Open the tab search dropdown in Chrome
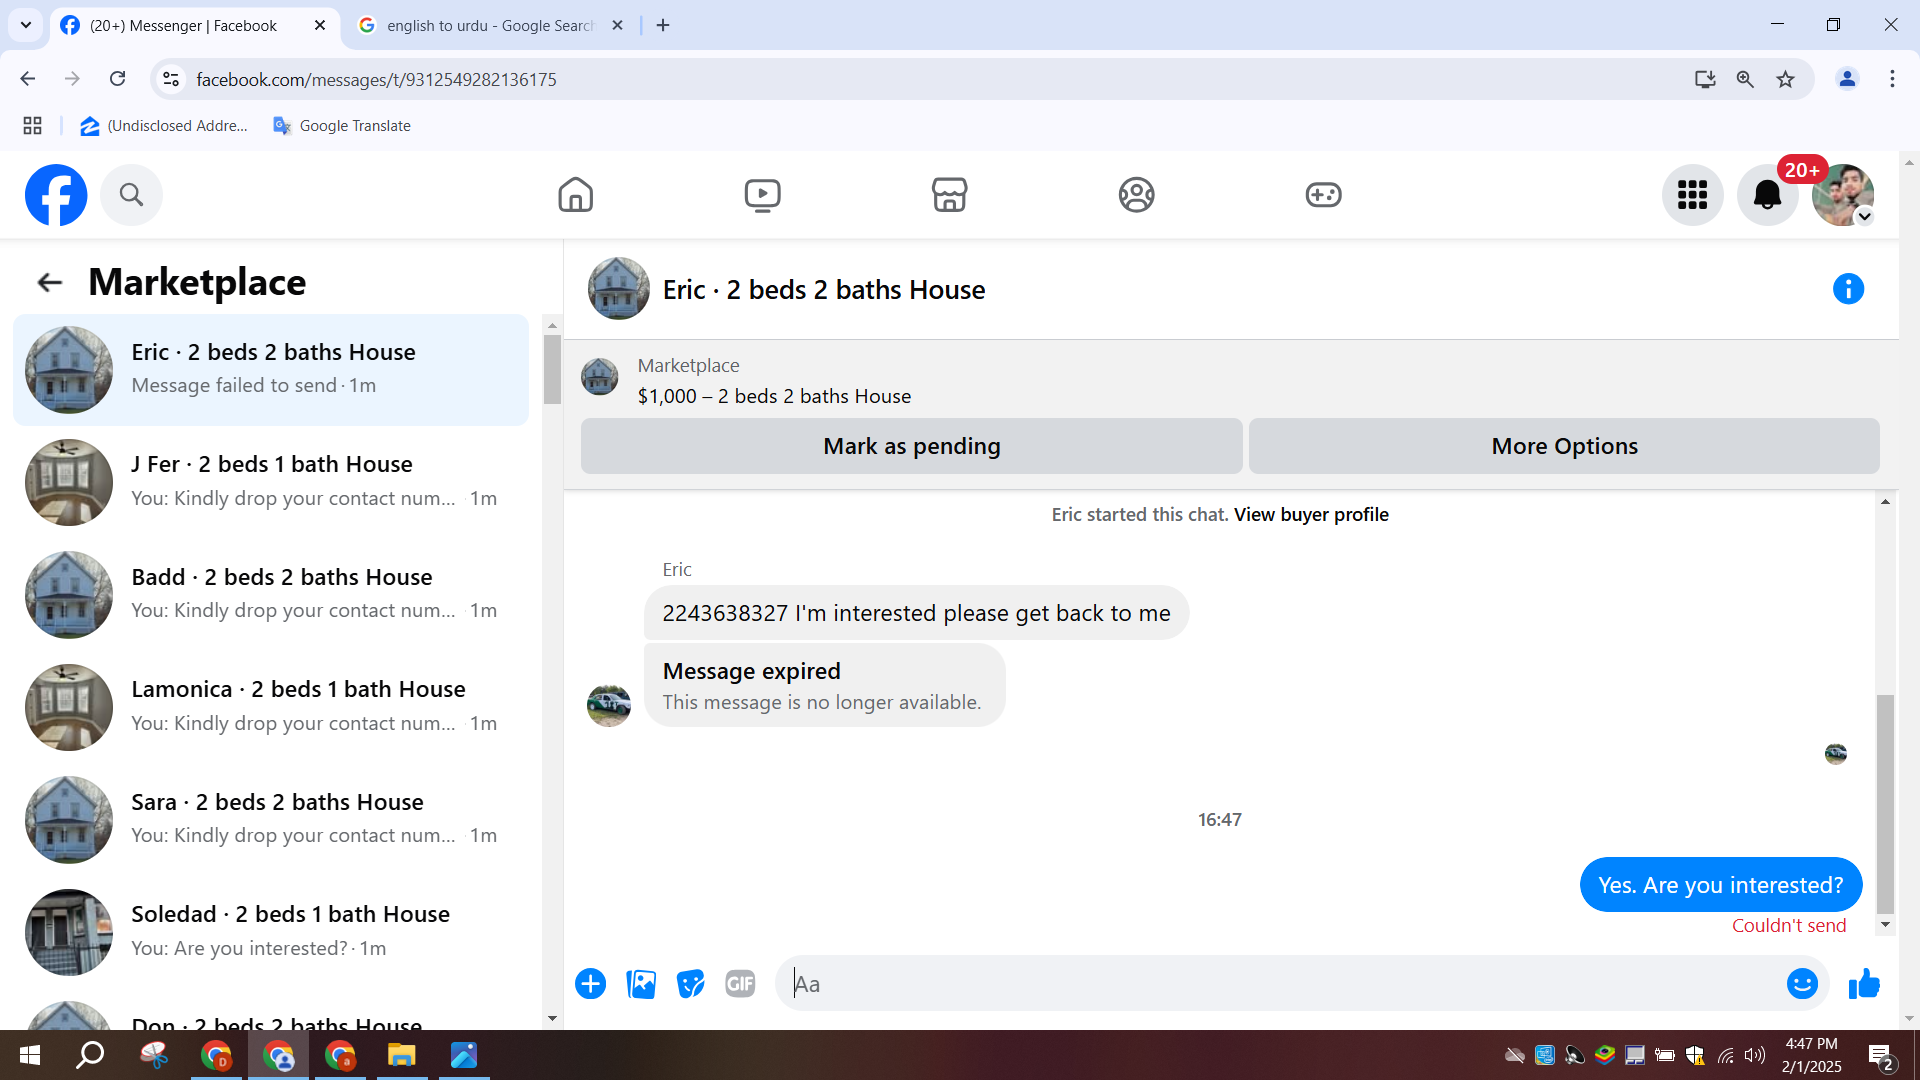Image resolution: width=1920 pixels, height=1080 pixels. pyautogui.click(x=26, y=25)
